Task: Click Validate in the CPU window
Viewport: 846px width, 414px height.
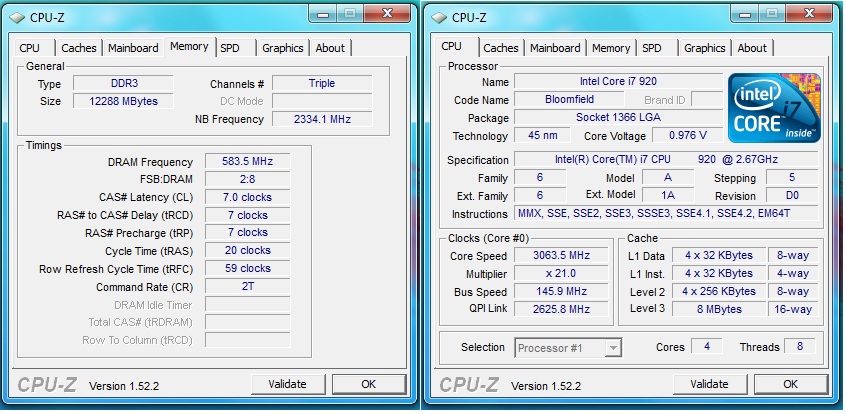Action: coord(710,384)
